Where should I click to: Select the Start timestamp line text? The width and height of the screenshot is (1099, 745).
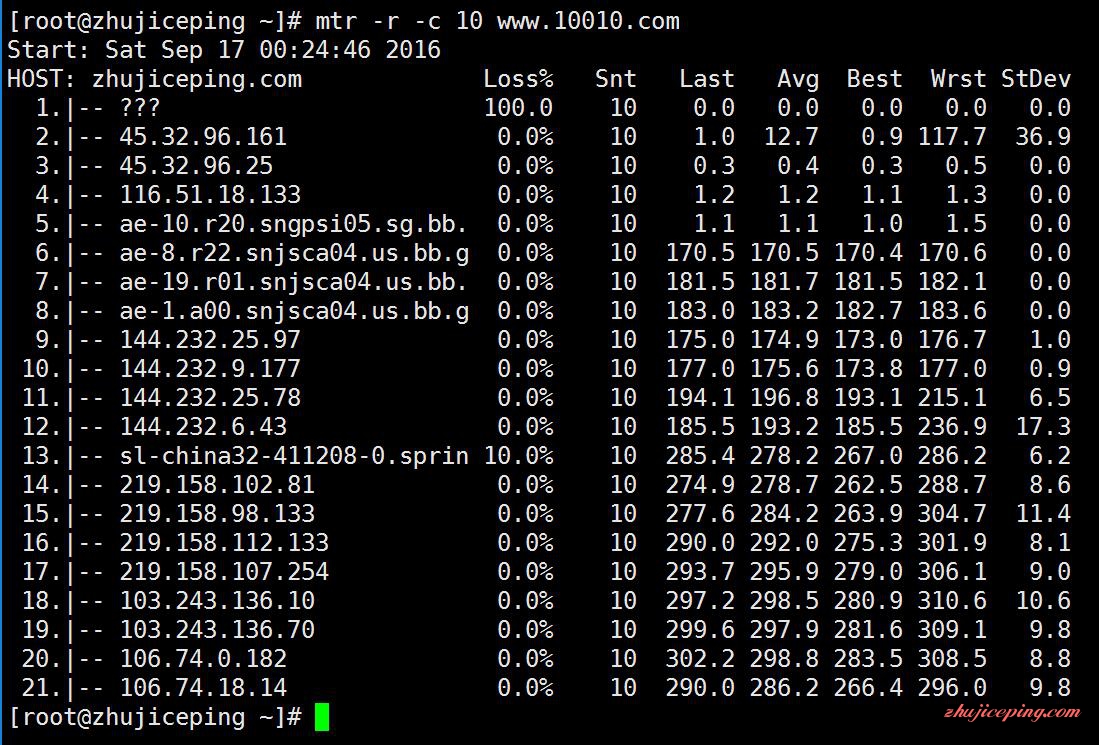point(224,50)
